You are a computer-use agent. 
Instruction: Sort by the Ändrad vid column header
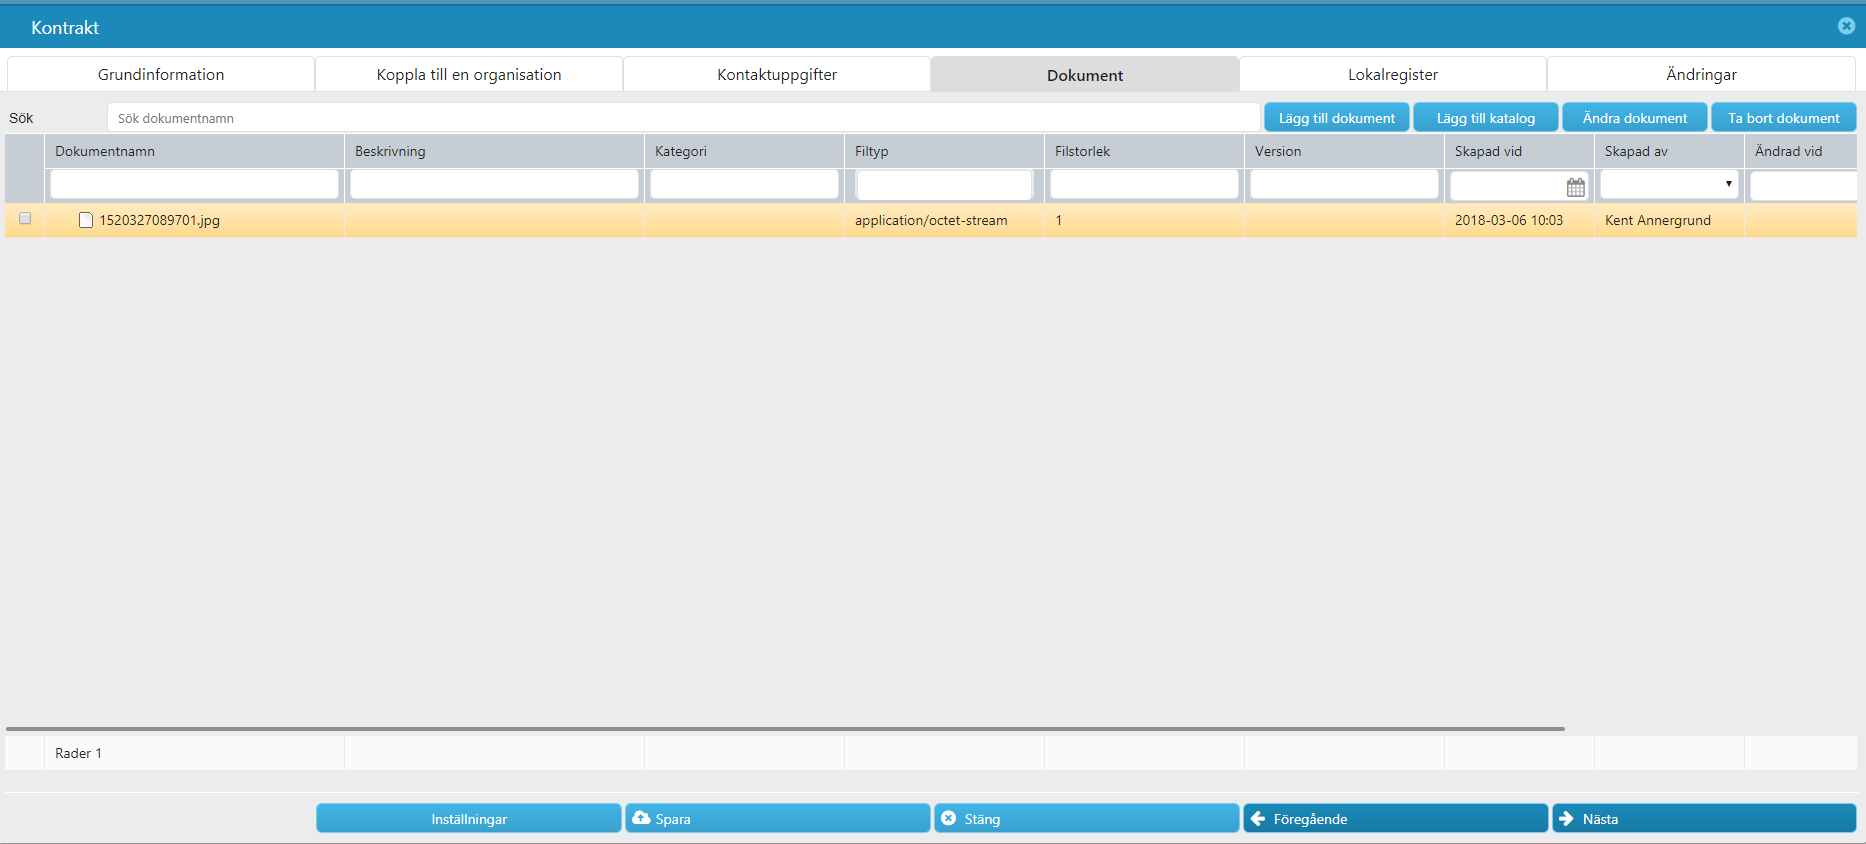[x=1801, y=151]
